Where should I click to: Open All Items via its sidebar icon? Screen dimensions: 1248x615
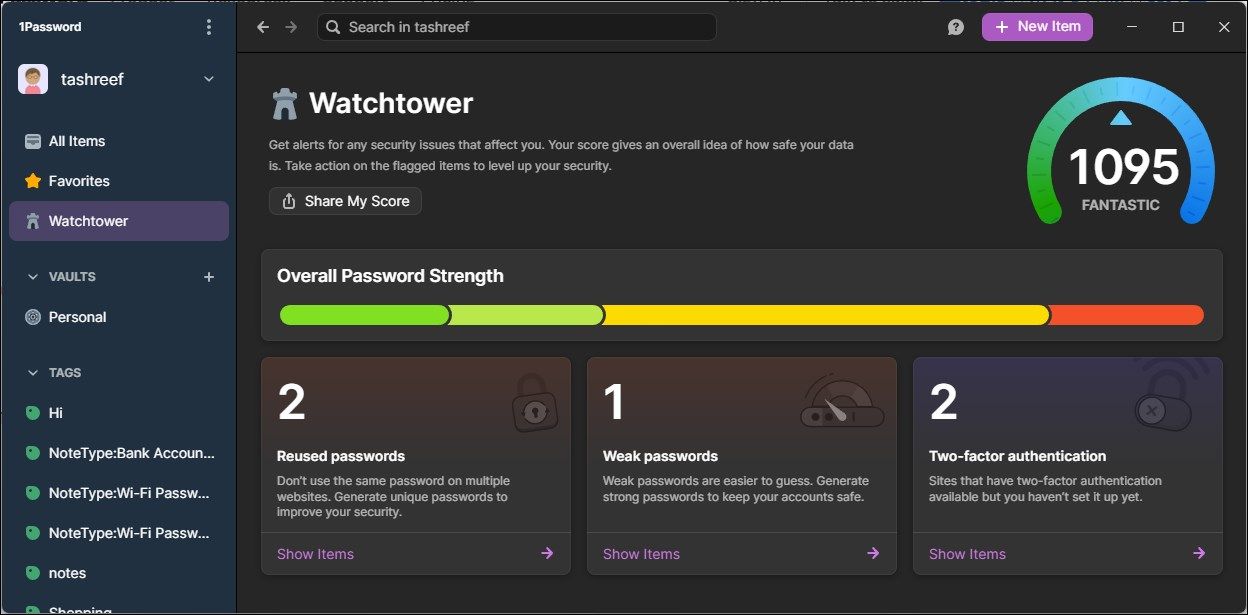[x=33, y=141]
